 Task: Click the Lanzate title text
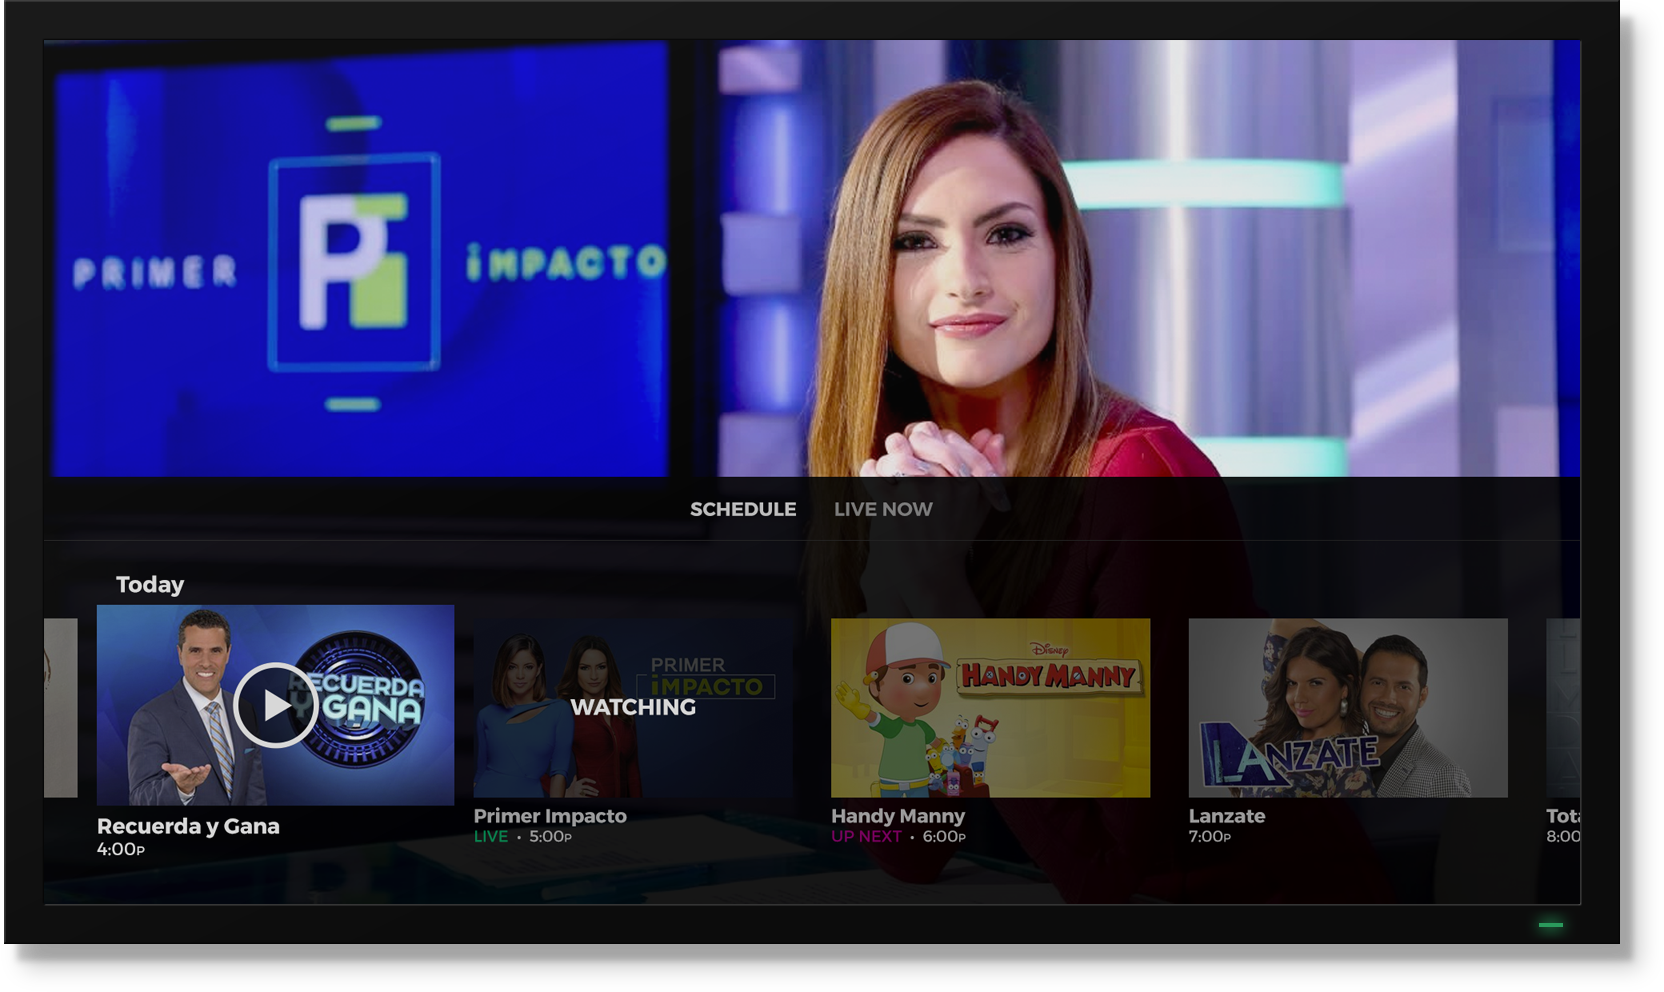(x=1227, y=816)
